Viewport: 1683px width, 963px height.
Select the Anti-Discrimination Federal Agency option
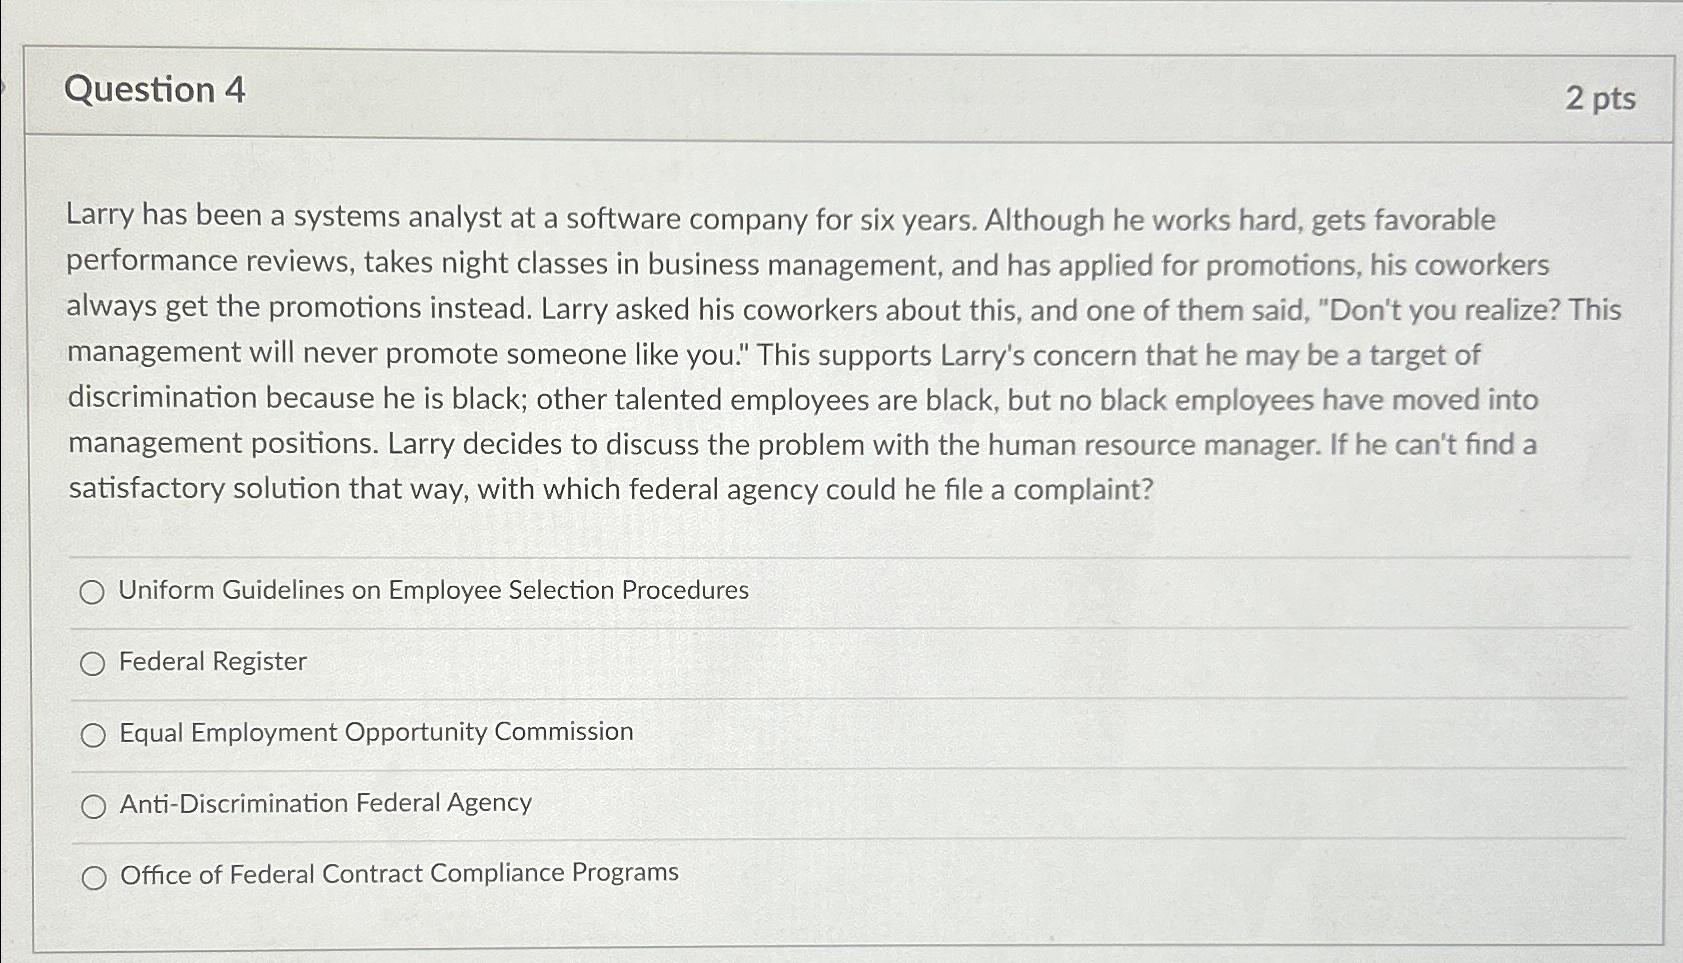pyautogui.click(x=95, y=805)
